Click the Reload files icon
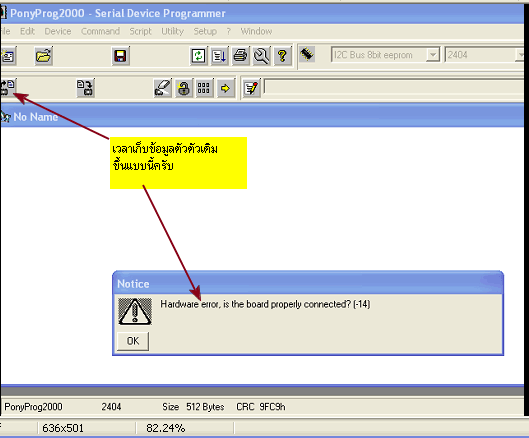The width and height of the screenshot is (529, 438). click(x=198, y=56)
